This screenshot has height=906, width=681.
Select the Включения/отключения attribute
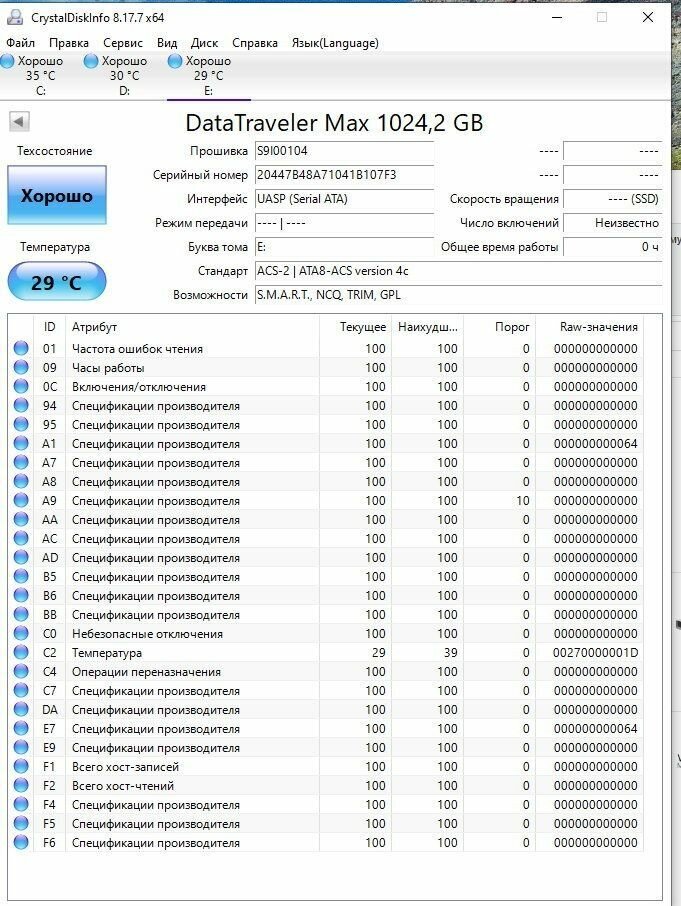click(x=139, y=387)
